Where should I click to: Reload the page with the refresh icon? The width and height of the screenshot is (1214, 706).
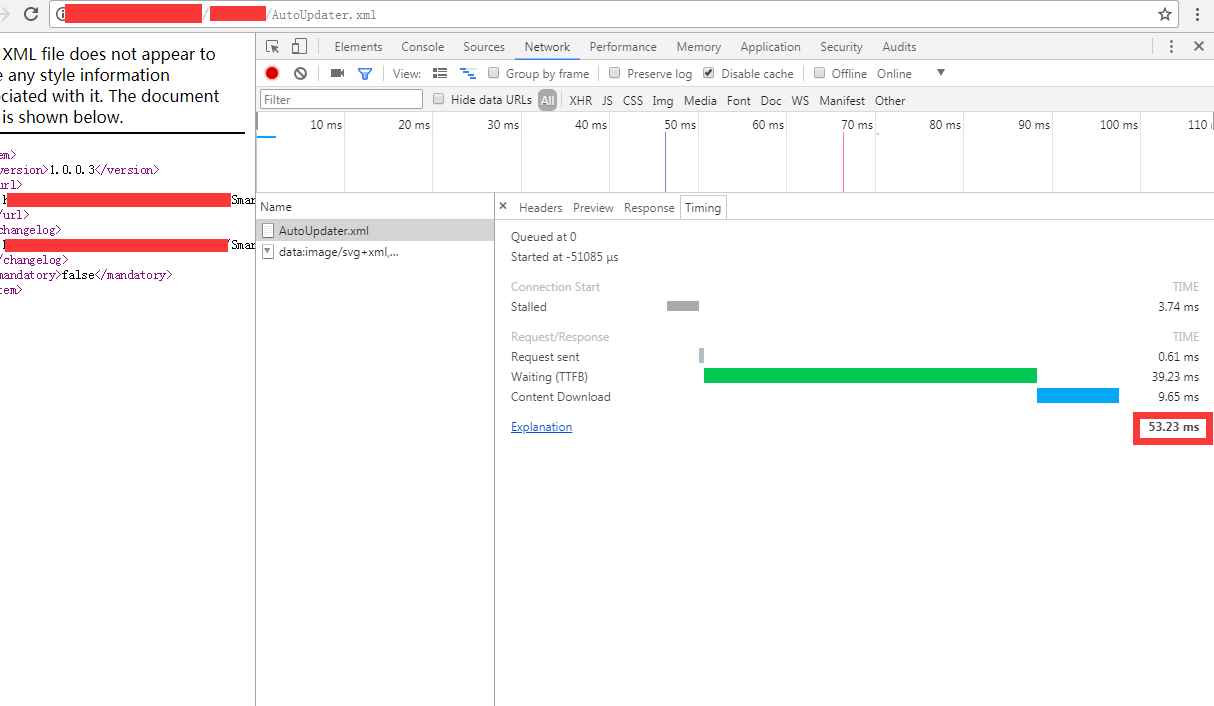pos(31,14)
